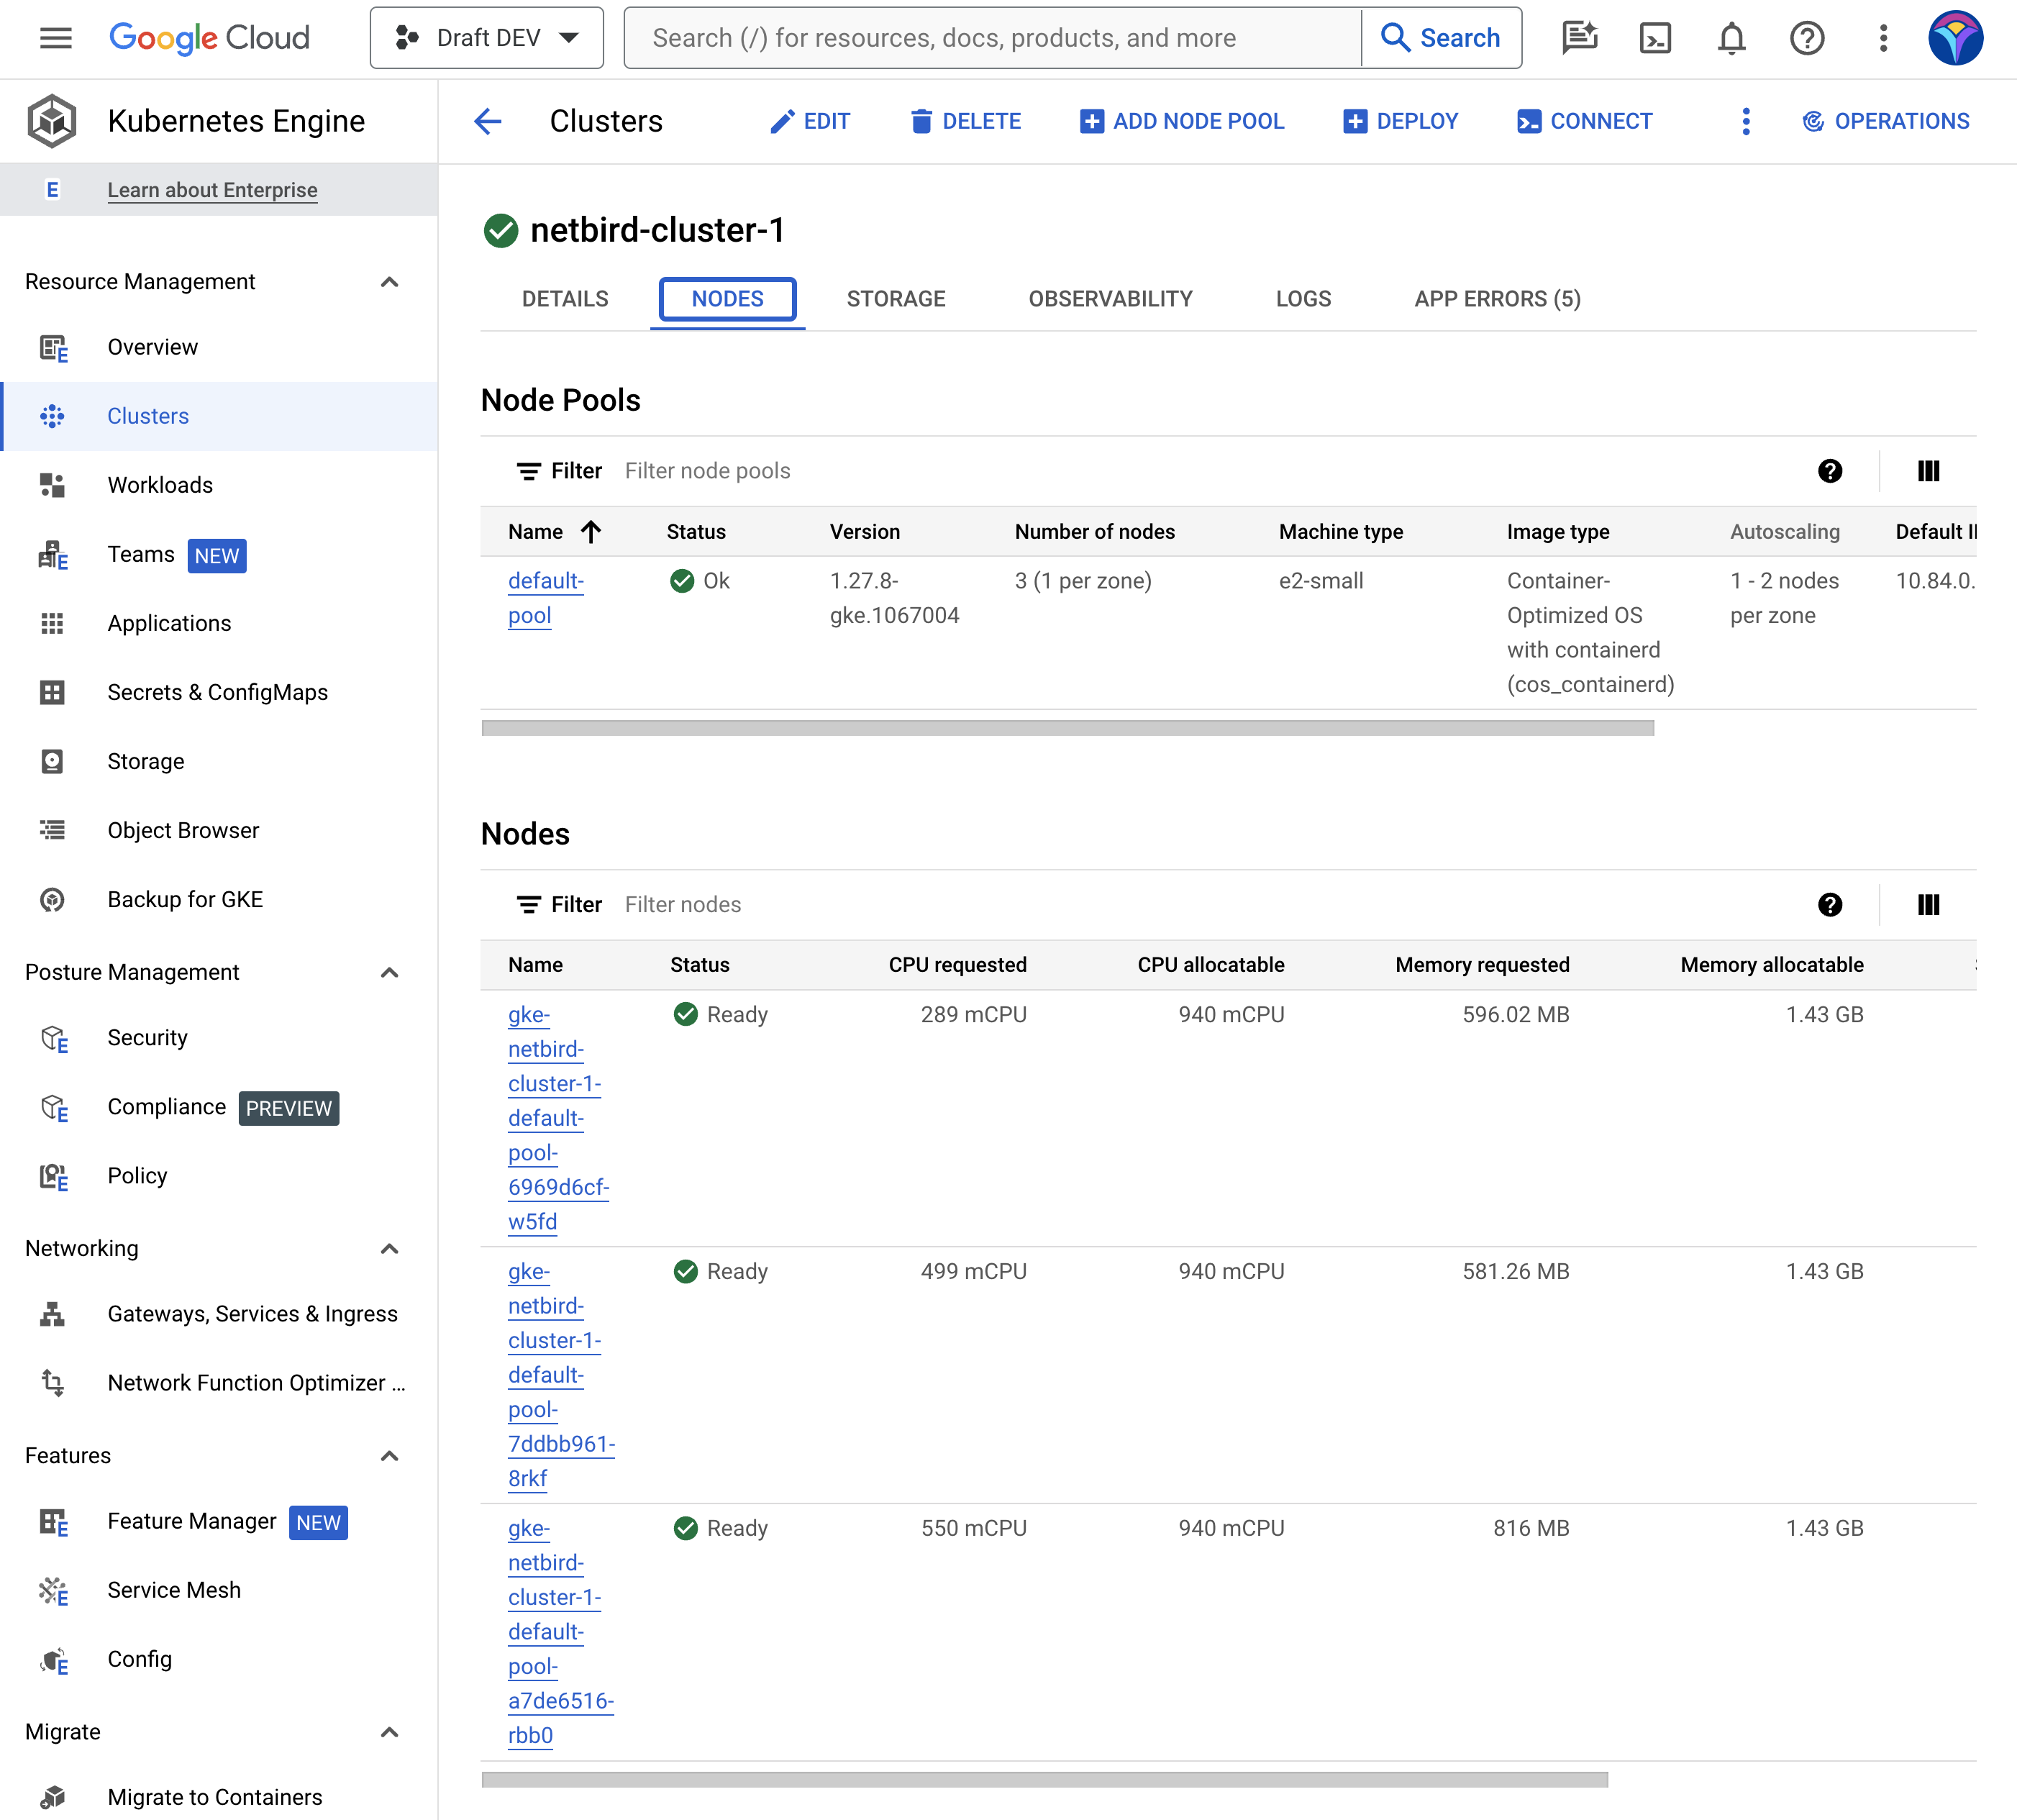Screen dimensions: 2017x1820
Task: Open the help menu
Action: (1806, 38)
